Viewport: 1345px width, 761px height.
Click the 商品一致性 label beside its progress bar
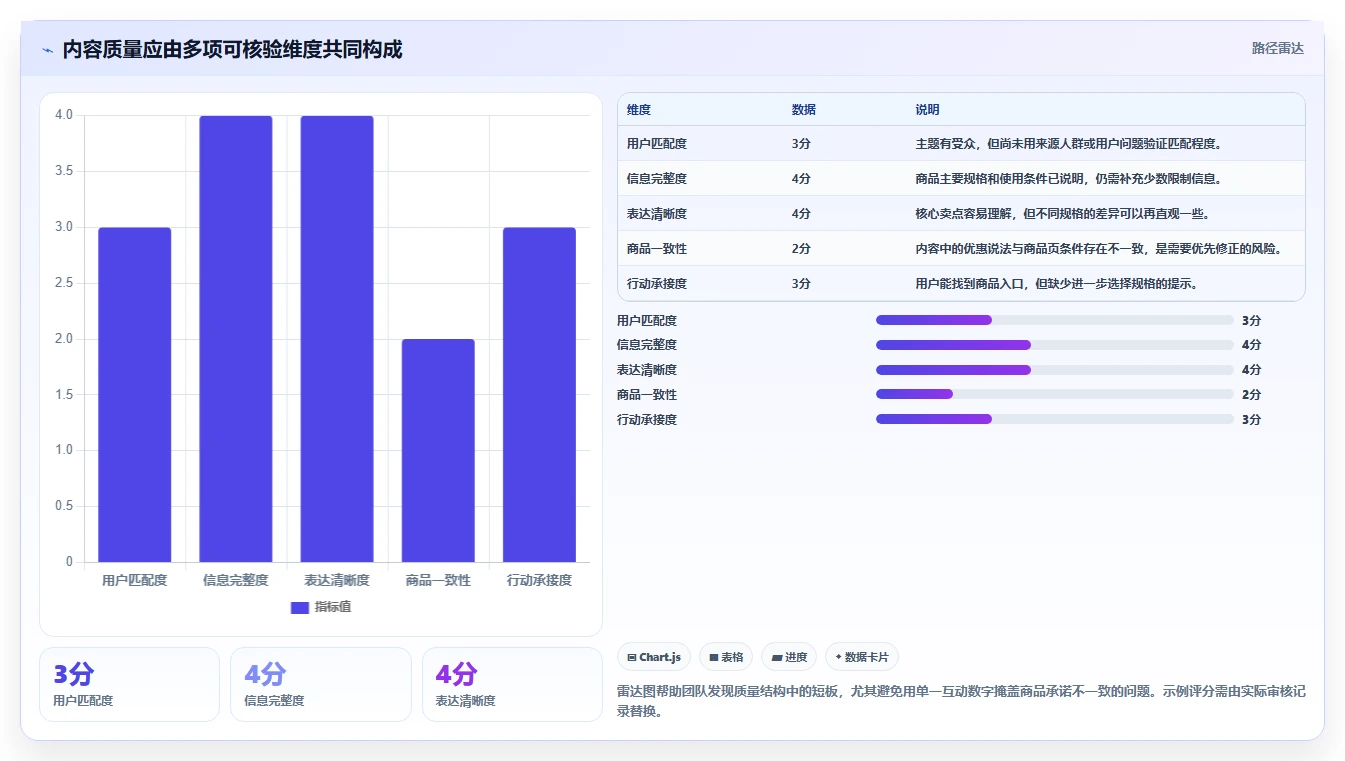[647, 395]
